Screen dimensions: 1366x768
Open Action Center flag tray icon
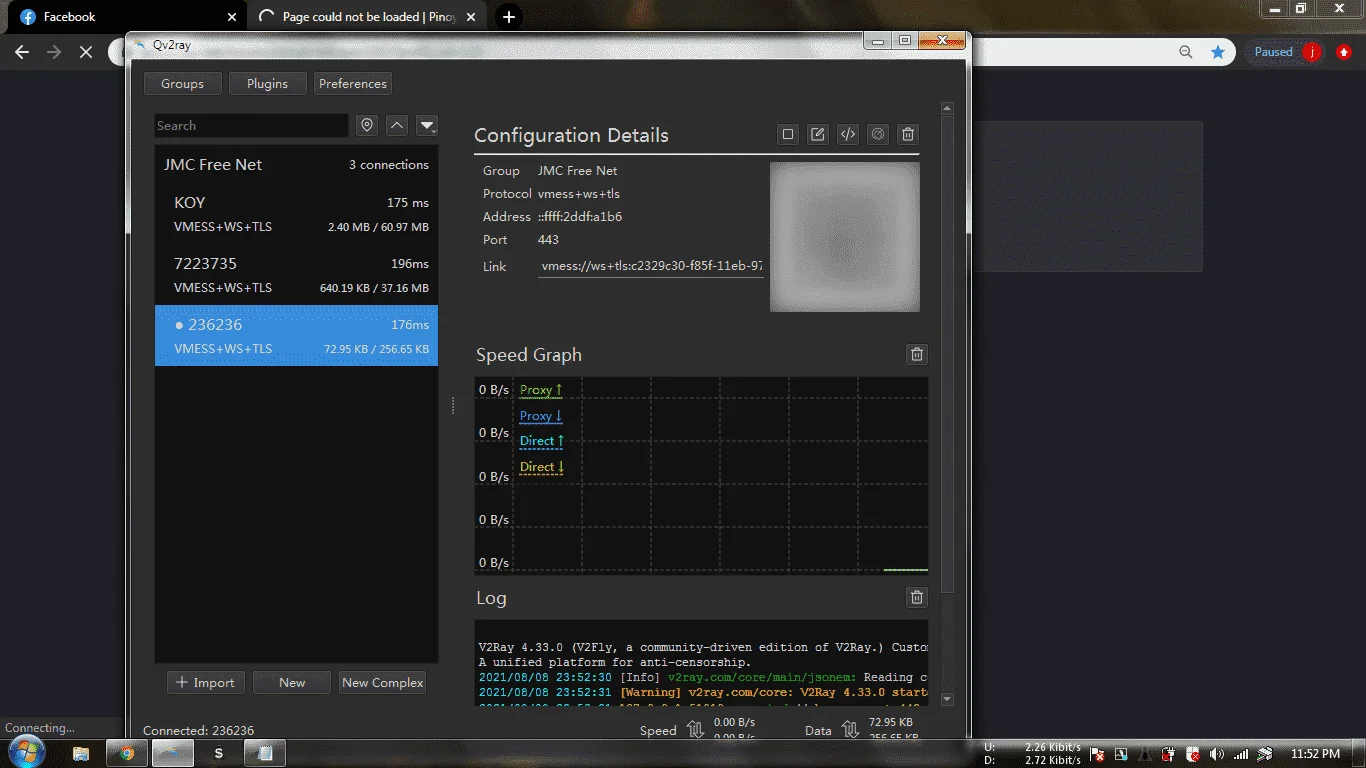click(1097, 754)
